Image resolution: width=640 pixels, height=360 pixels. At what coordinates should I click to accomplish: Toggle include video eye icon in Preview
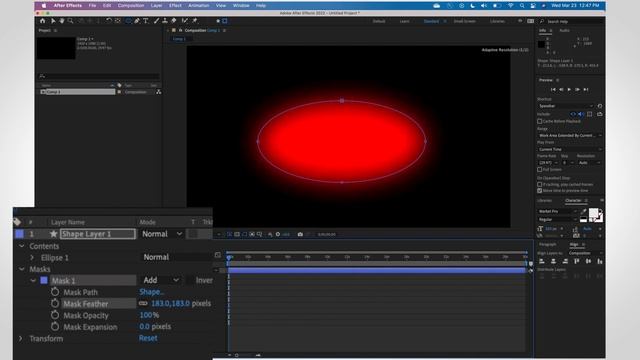pos(573,114)
